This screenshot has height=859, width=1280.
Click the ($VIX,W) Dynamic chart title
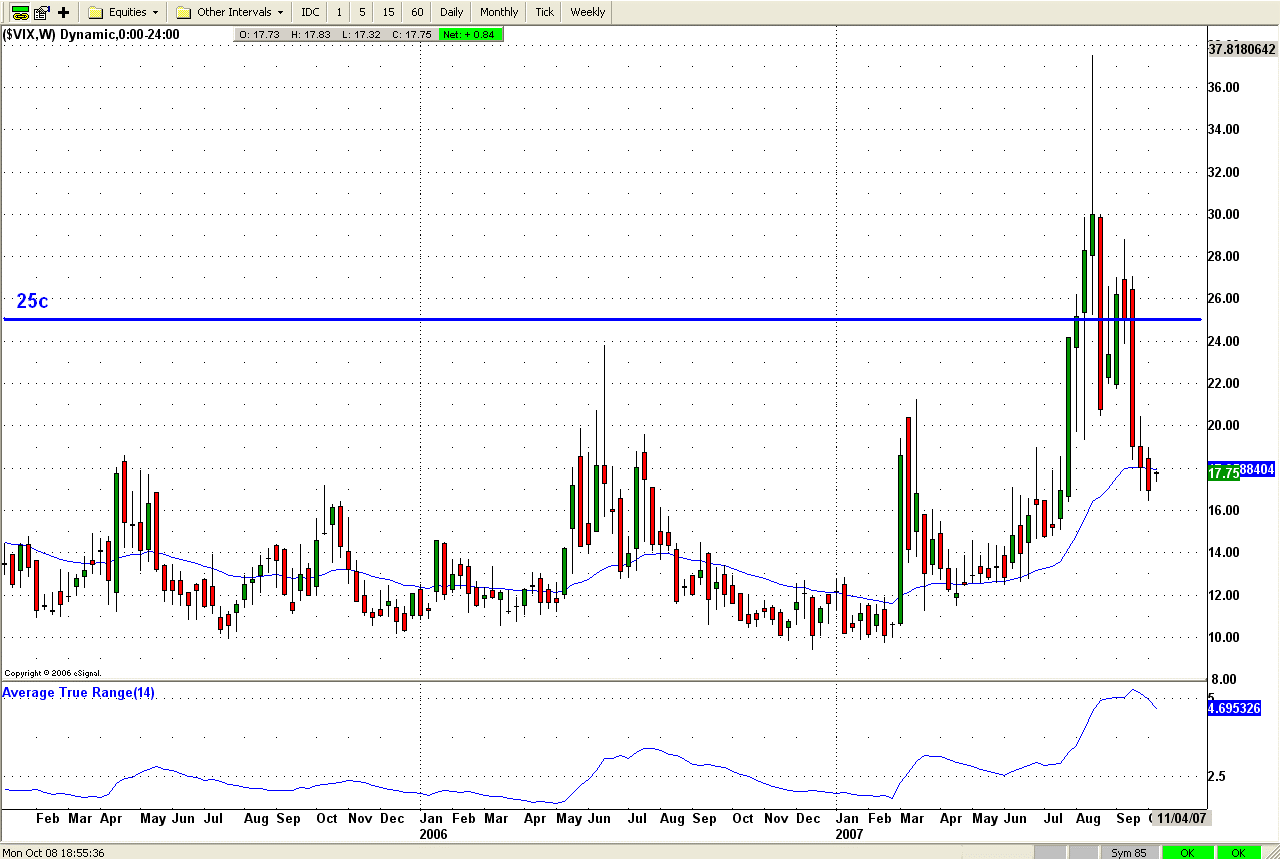pyautogui.click(x=91, y=34)
